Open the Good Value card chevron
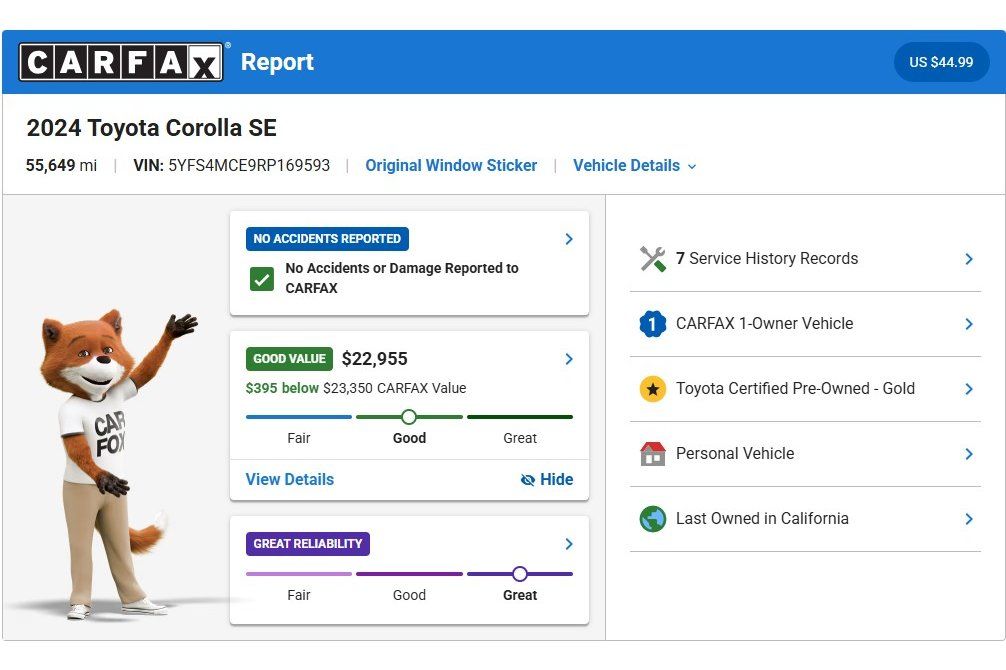1006x670 pixels. coord(568,359)
